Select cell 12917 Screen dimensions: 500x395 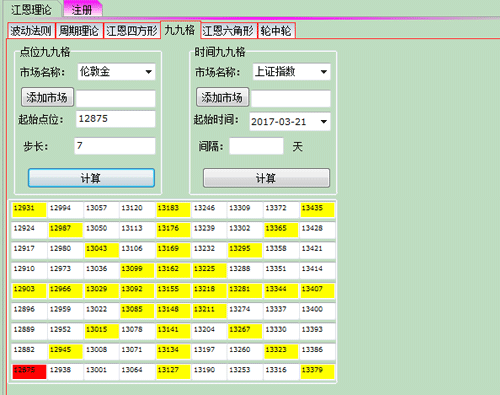tap(29, 250)
